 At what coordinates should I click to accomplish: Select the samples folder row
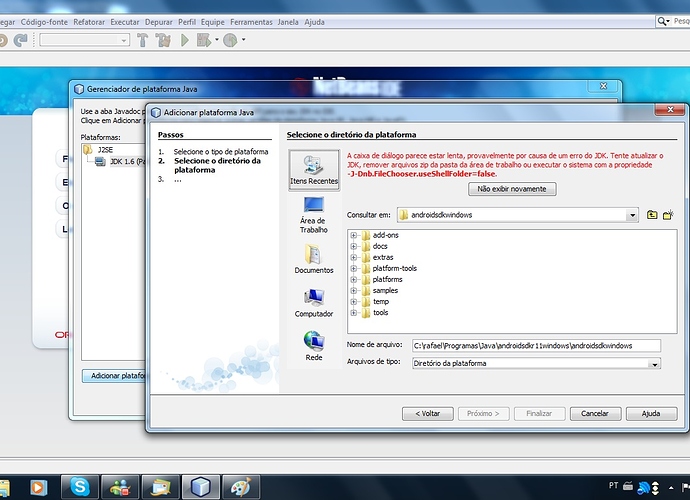coord(379,290)
